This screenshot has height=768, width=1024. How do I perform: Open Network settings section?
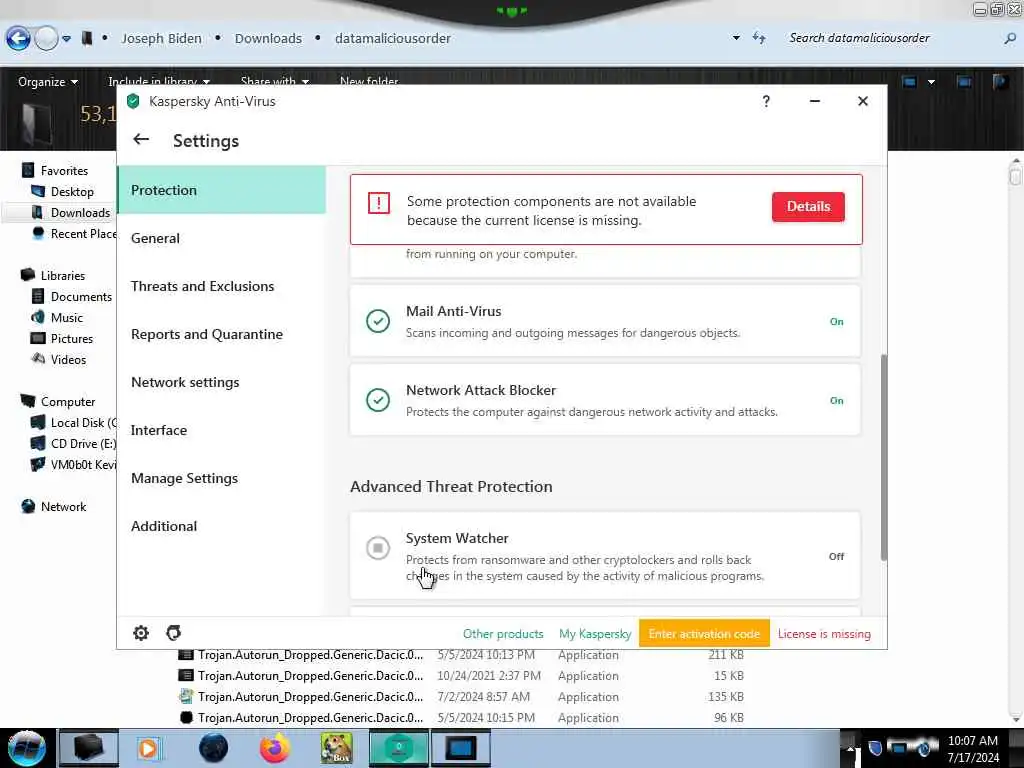pos(221,382)
